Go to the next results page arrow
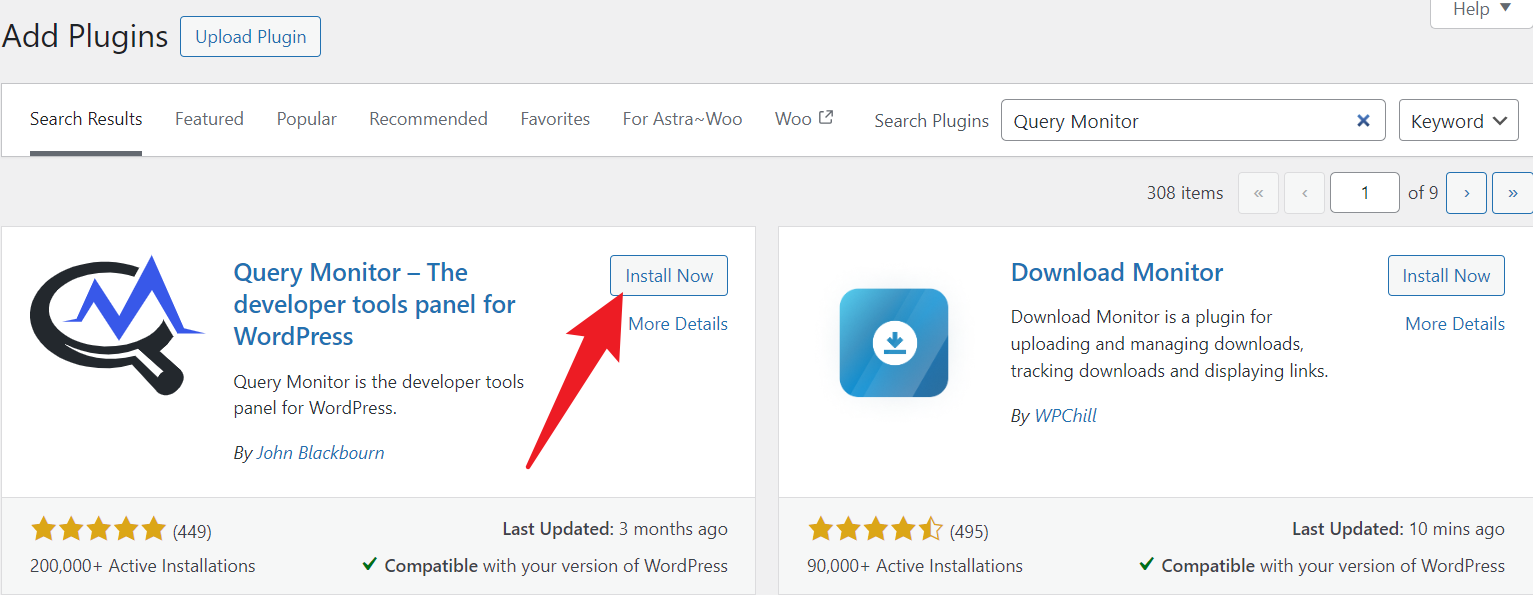Viewport: 1533px width, 595px height. (x=1466, y=193)
